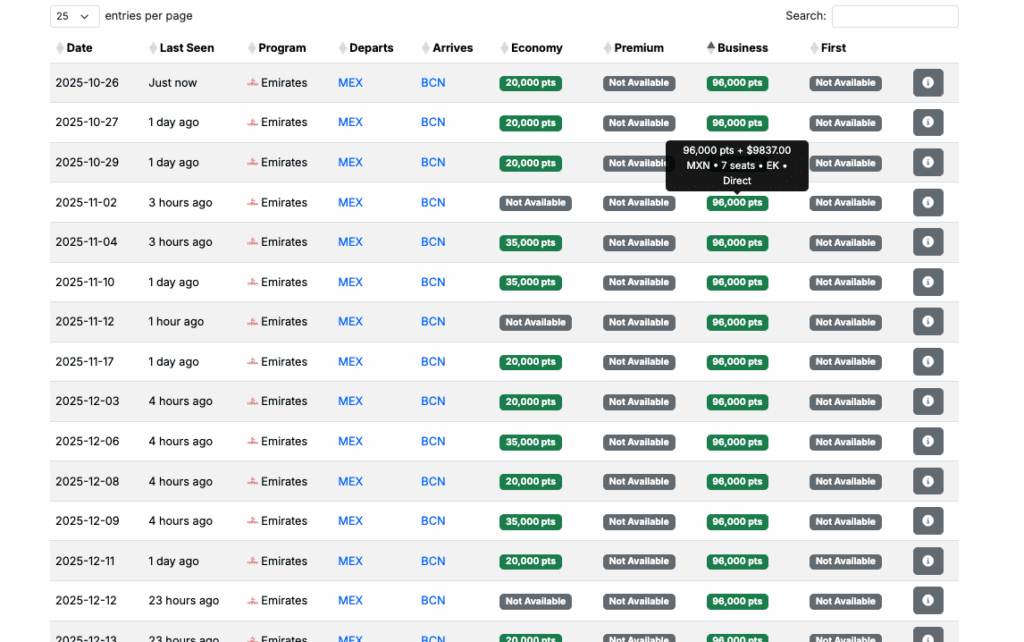Click 20,000 pts economy badge for 2025-12-08

pos(530,482)
